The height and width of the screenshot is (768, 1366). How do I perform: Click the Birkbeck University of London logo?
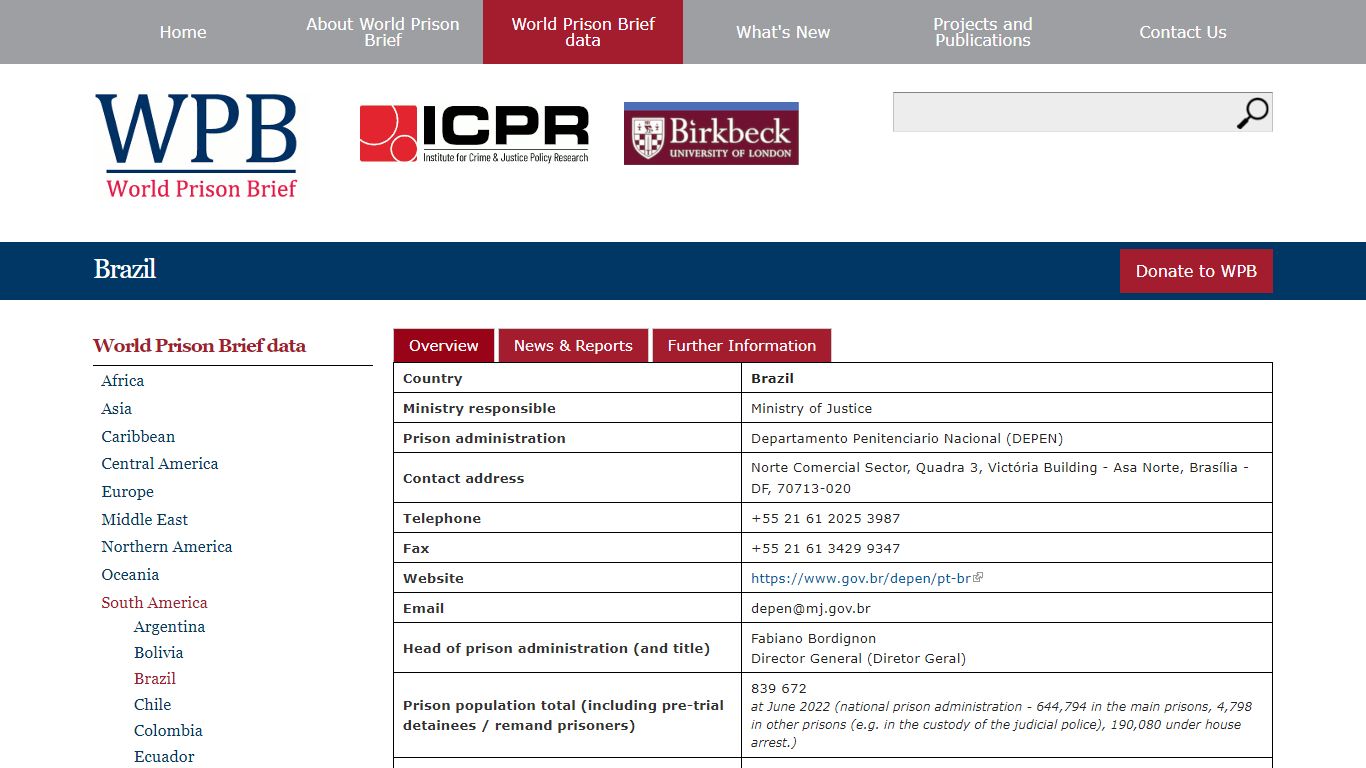coord(711,133)
